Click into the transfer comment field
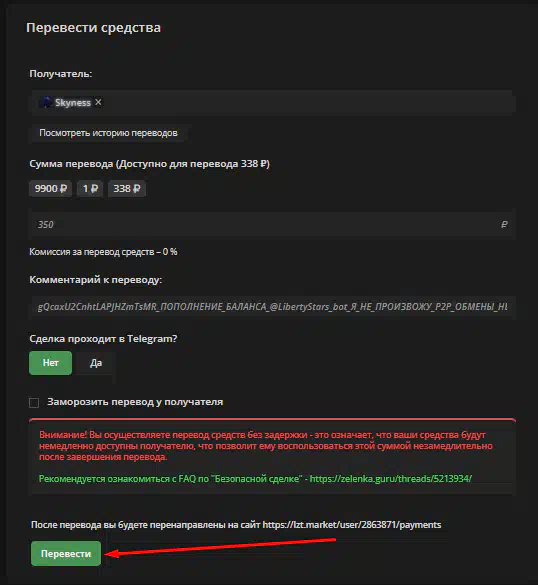538x585 pixels. (273, 307)
